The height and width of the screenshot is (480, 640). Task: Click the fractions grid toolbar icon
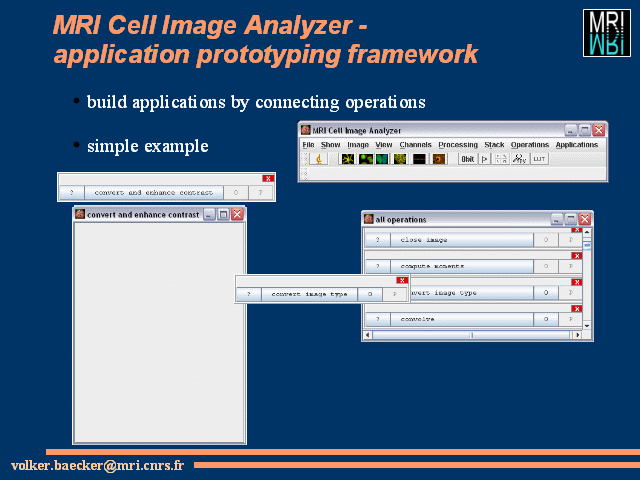click(501, 159)
